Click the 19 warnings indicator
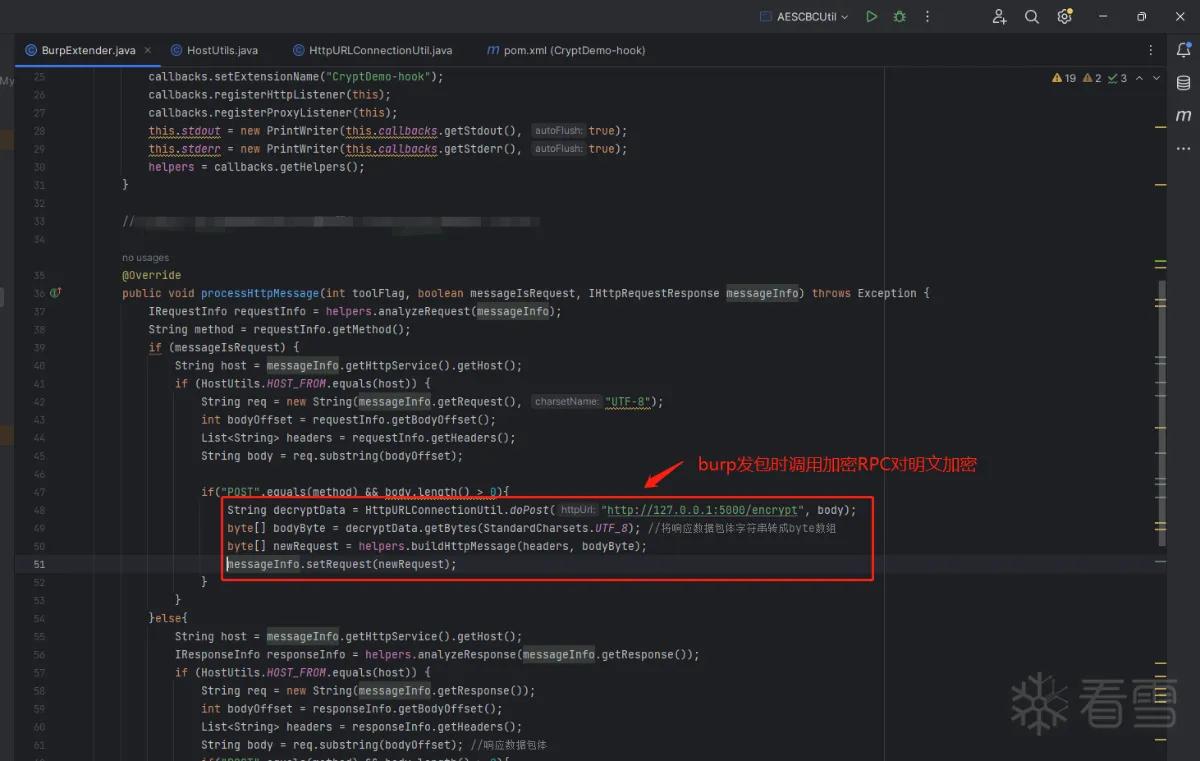This screenshot has height=761, width=1200. [x=1064, y=78]
